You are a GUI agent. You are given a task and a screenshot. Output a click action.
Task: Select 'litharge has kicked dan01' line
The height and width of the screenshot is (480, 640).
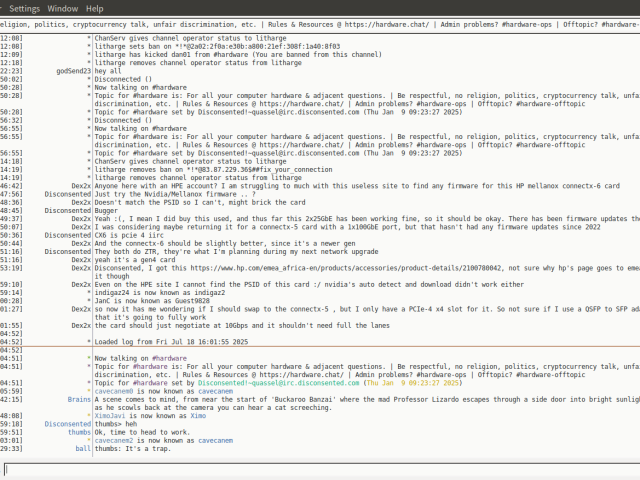point(238,55)
